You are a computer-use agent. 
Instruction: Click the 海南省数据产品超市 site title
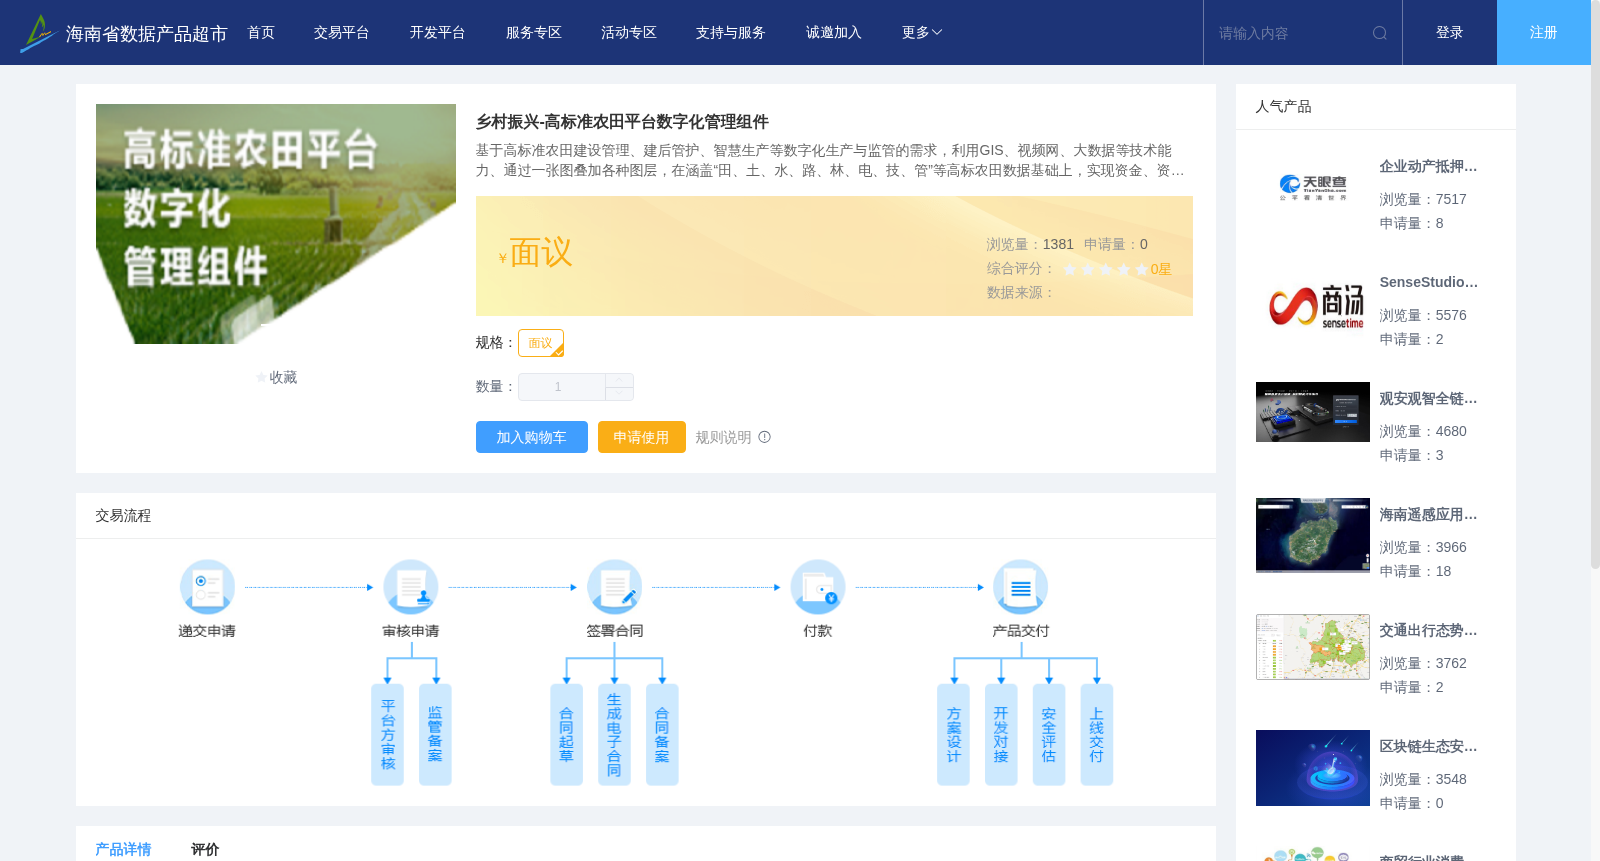(x=146, y=34)
